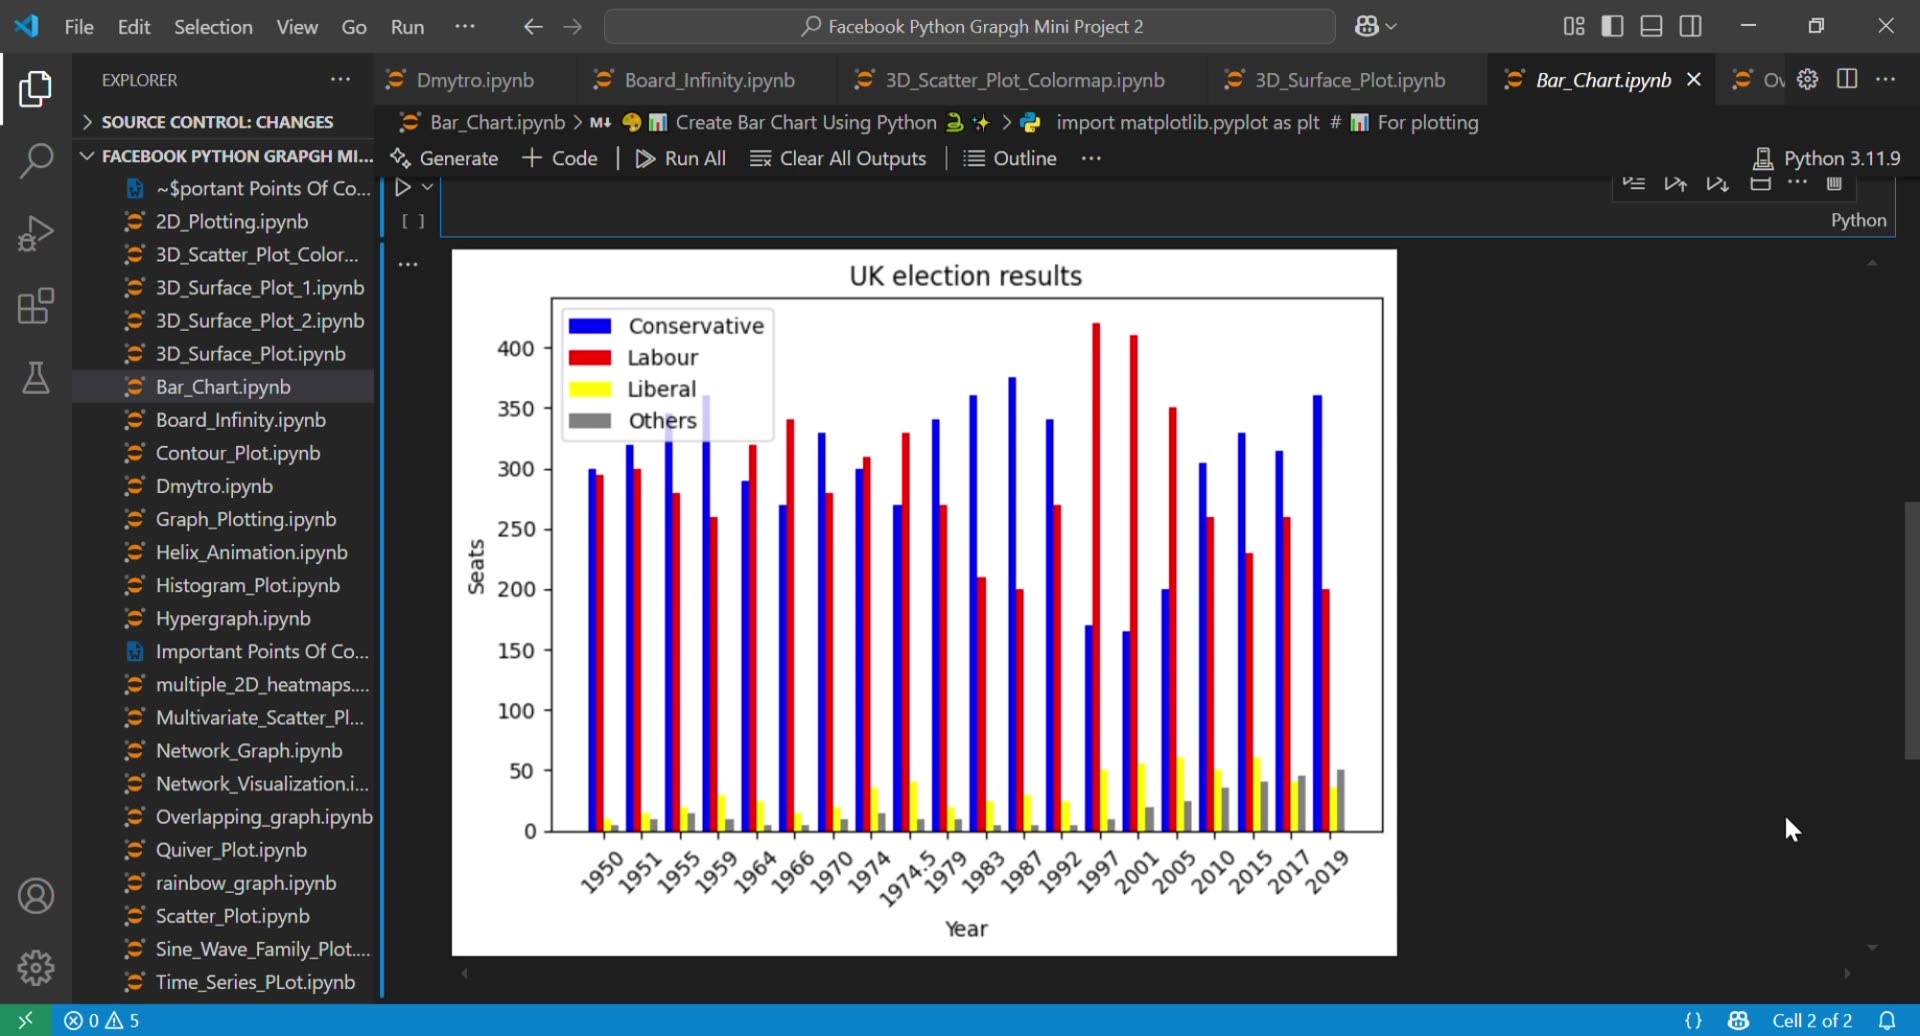
Task: Open the Customize Layout icon in title bar
Action: click(1574, 26)
